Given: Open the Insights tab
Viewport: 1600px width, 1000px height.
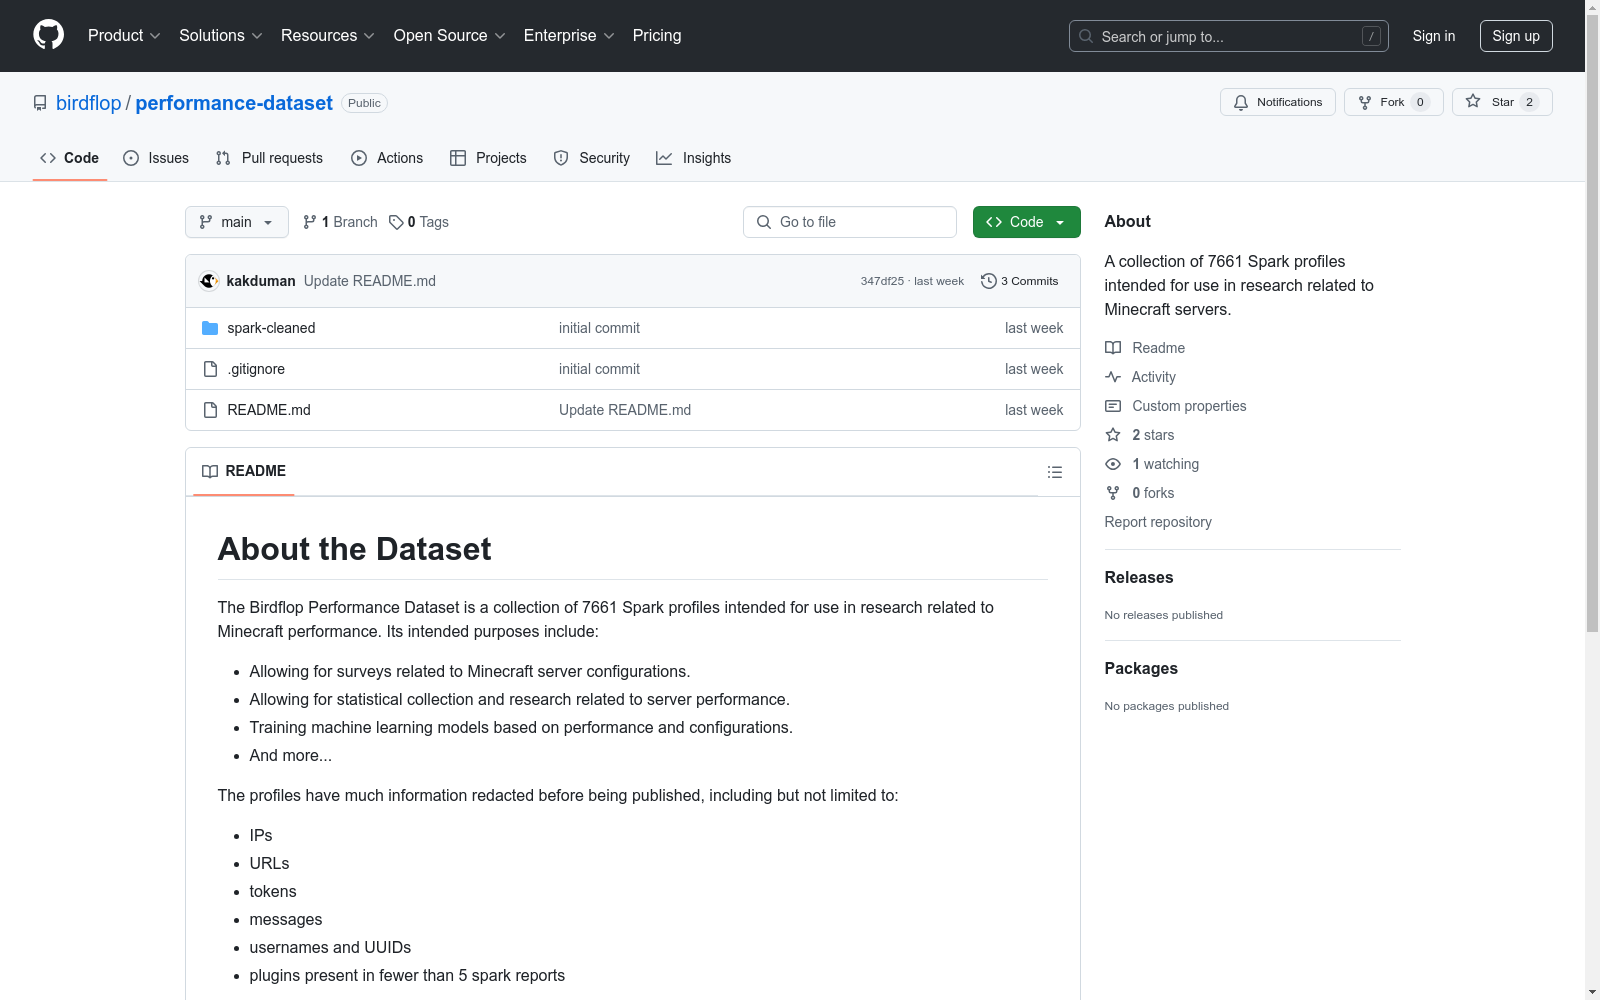Looking at the screenshot, I should 693,158.
